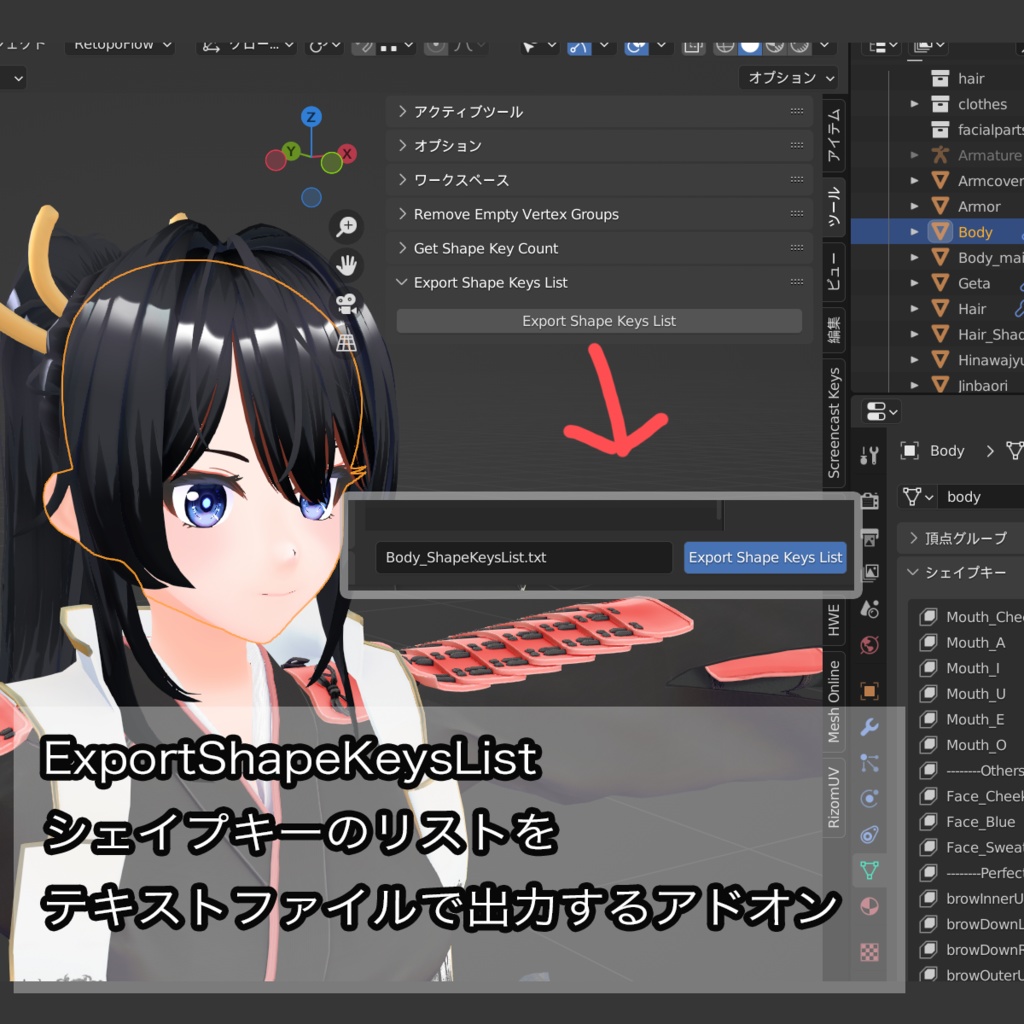
Task: Open the Render properties tab
Action: click(869, 501)
